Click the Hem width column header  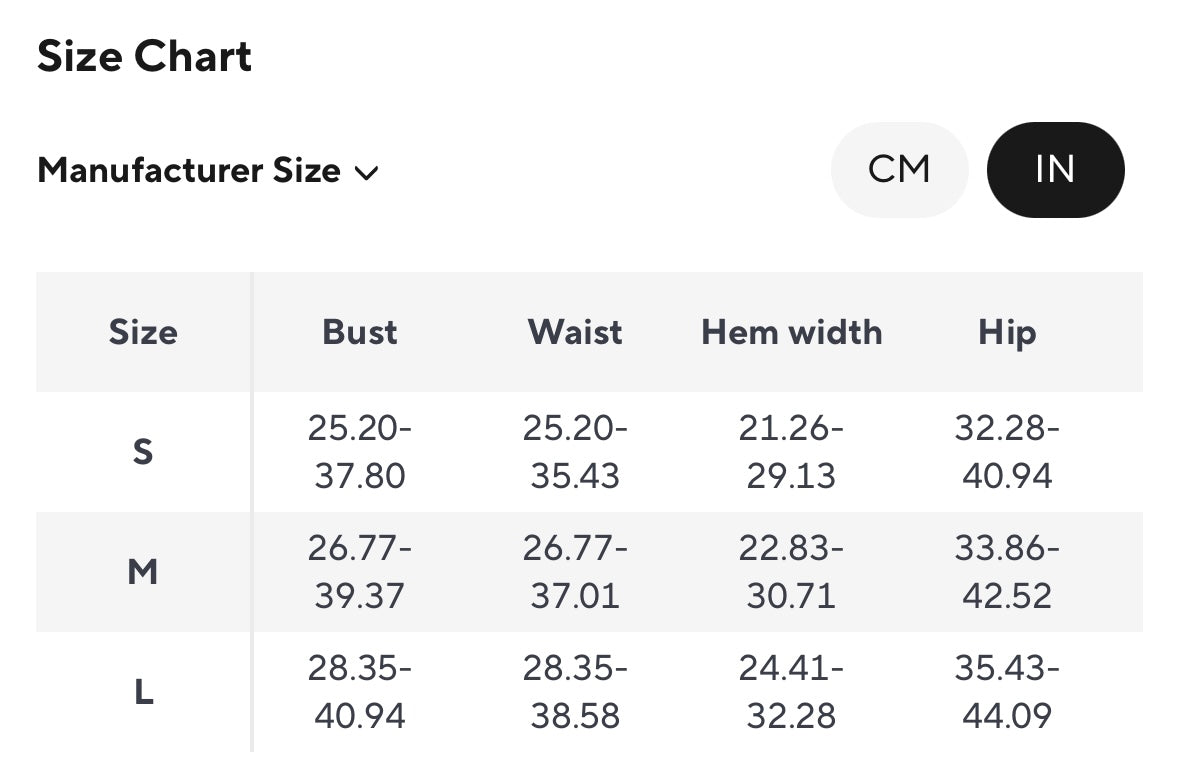tap(791, 332)
